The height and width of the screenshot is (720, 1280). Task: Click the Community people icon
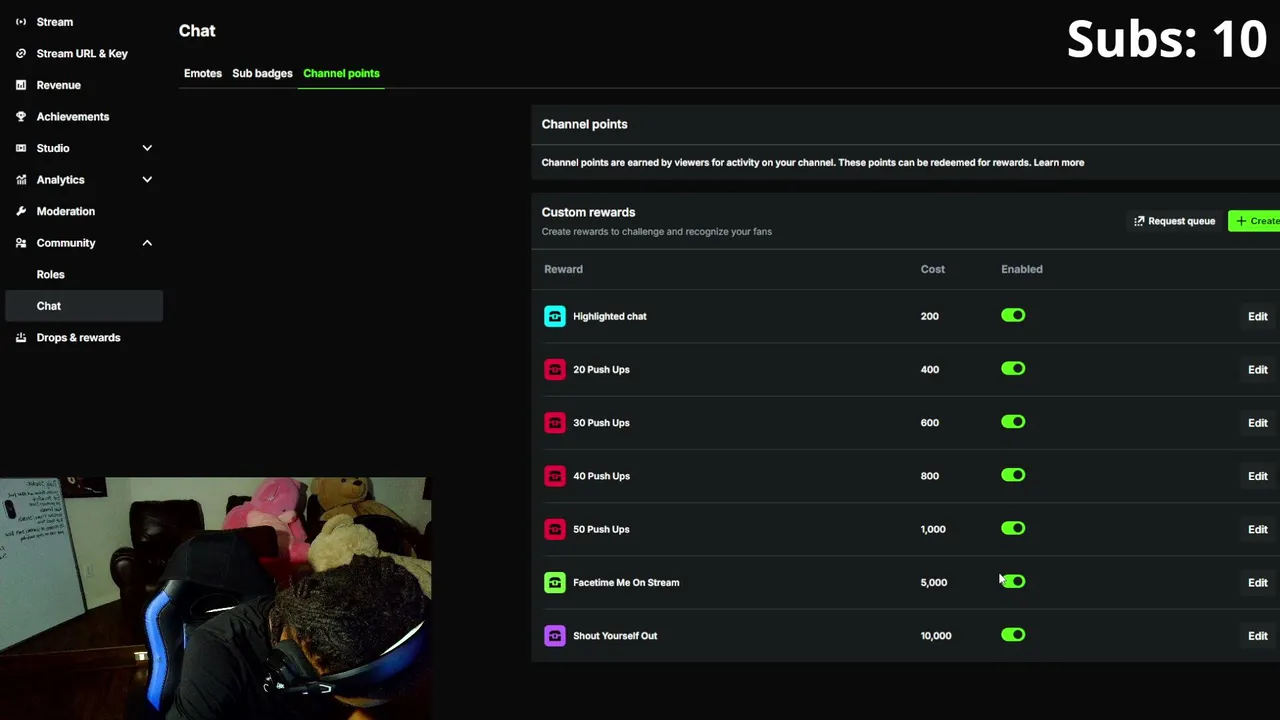point(21,243)
